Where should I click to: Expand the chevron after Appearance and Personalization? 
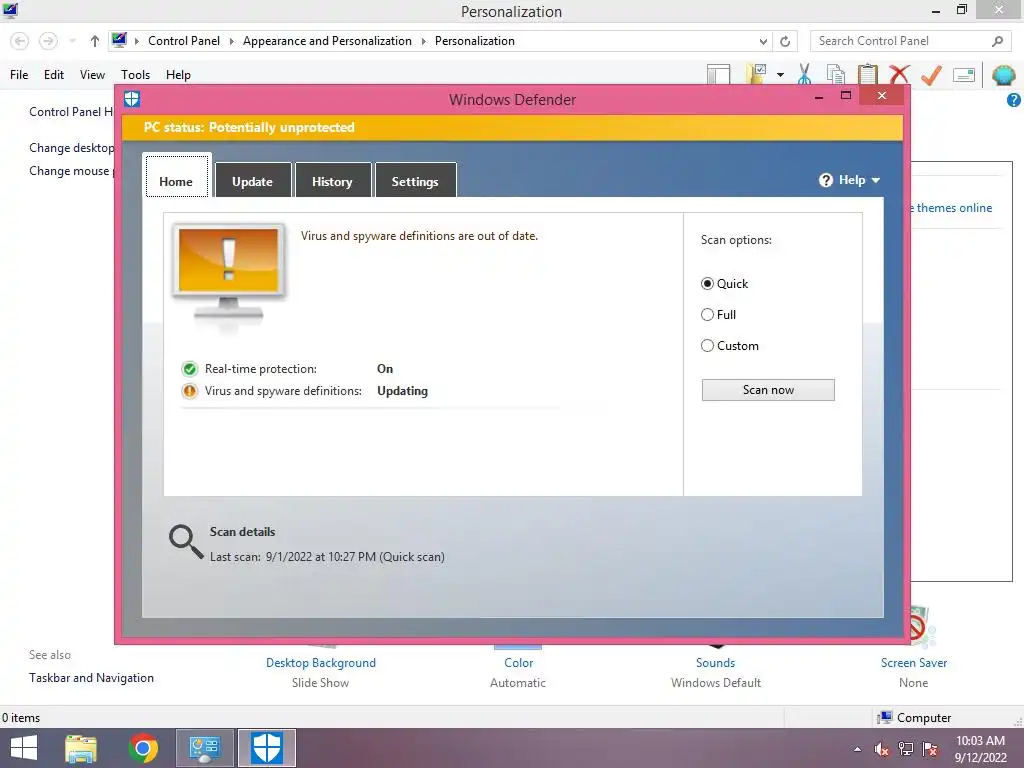pos(423,41)
